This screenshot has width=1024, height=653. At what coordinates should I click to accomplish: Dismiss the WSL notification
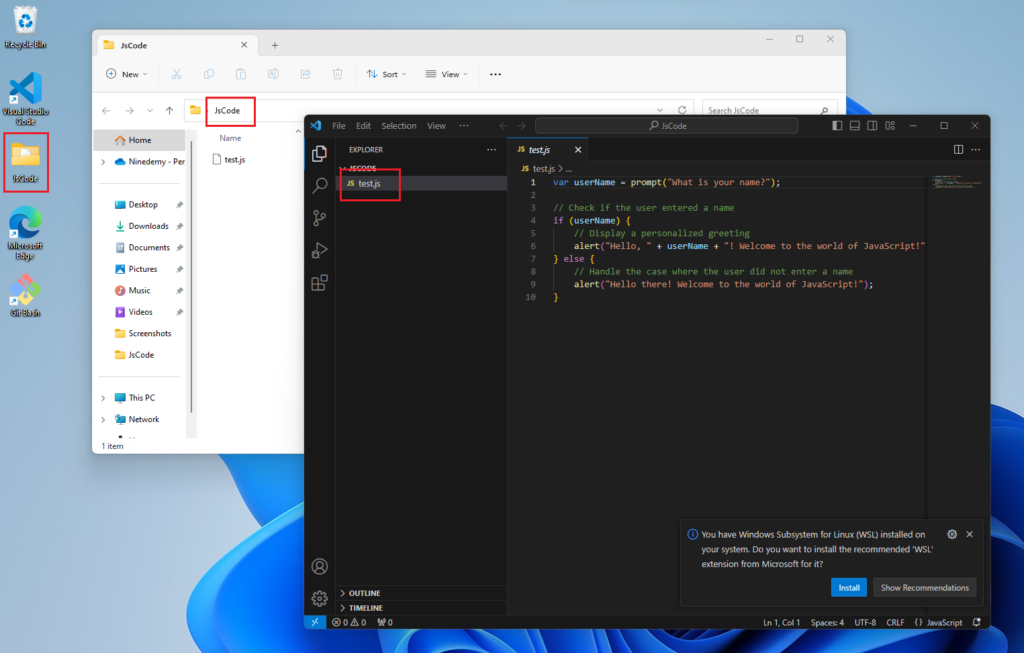click(970, 534)
